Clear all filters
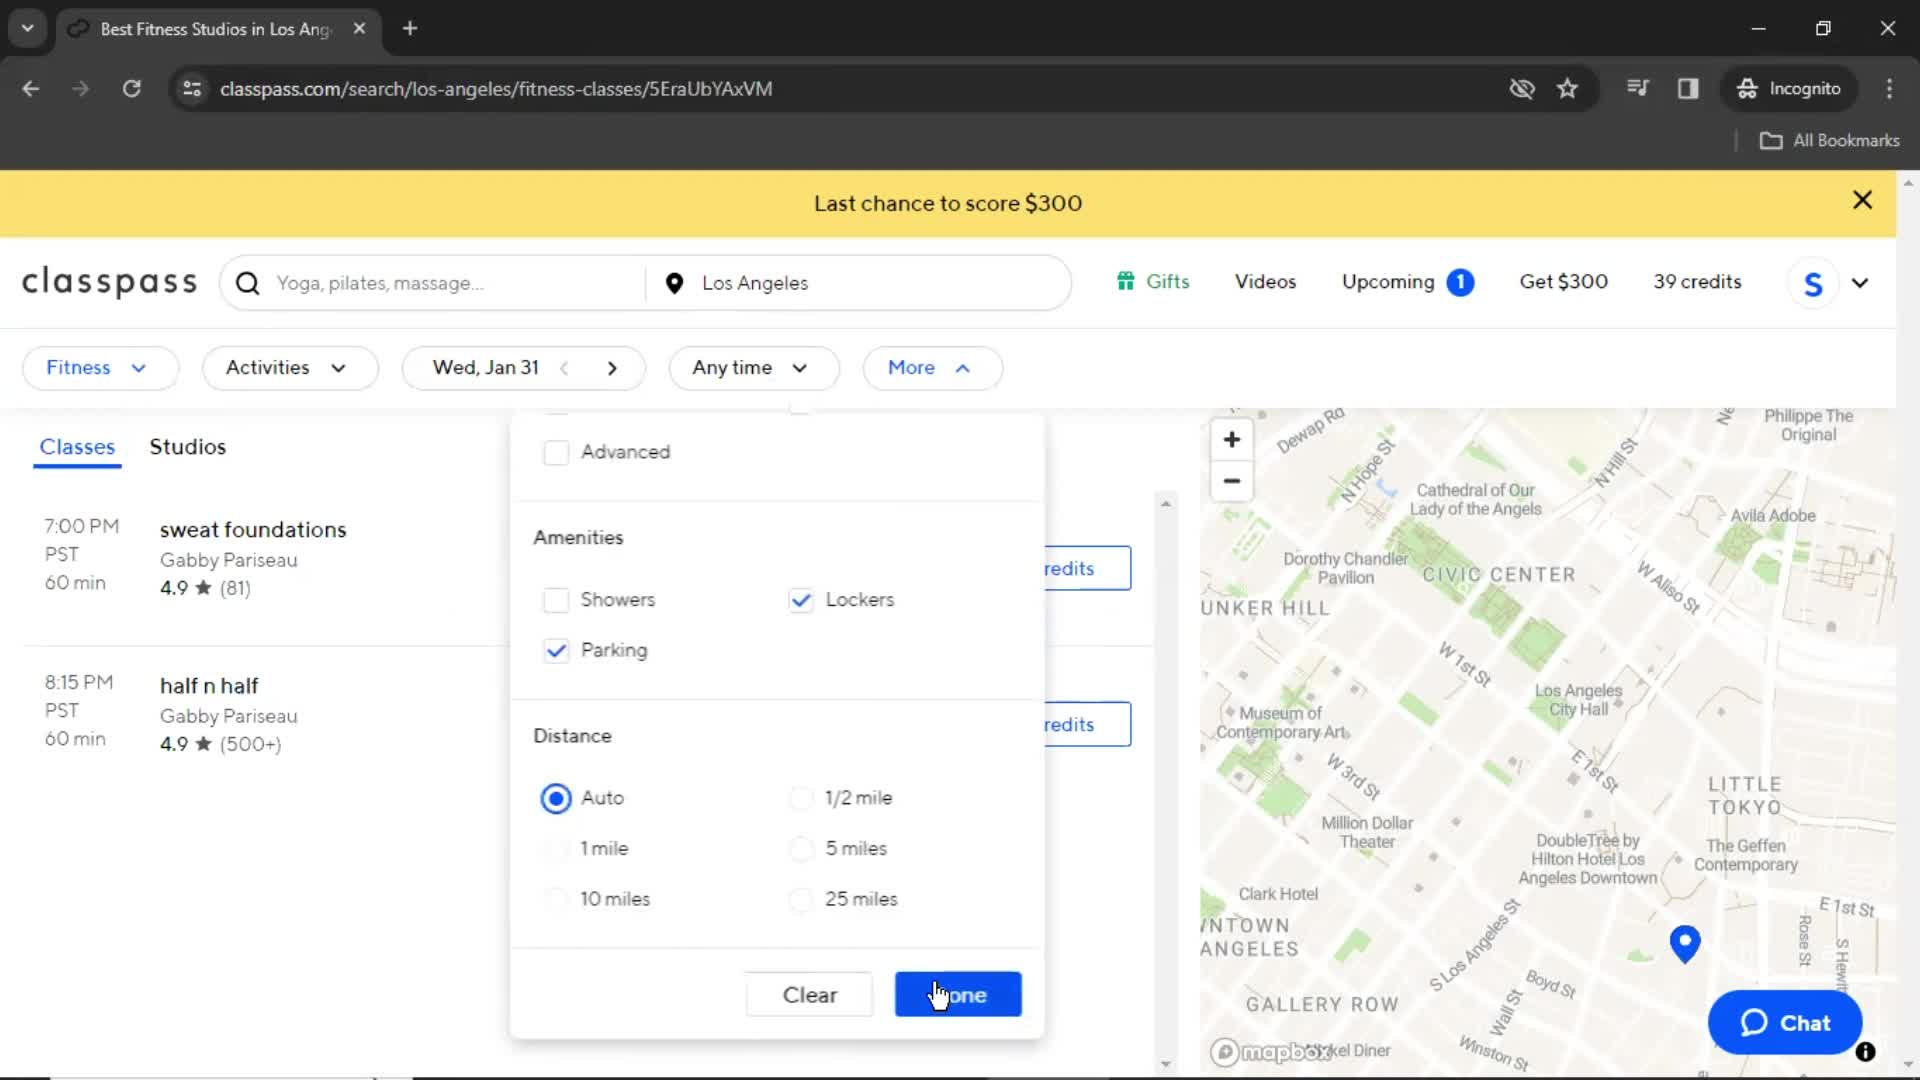1920x1080 pixels. click(x=809, y=995)
